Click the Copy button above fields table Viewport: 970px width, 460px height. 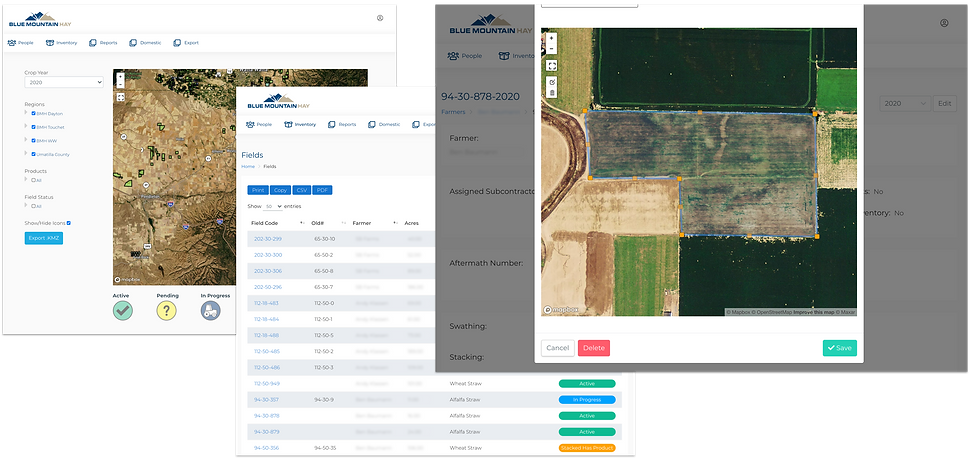click(x=280, y=190)
